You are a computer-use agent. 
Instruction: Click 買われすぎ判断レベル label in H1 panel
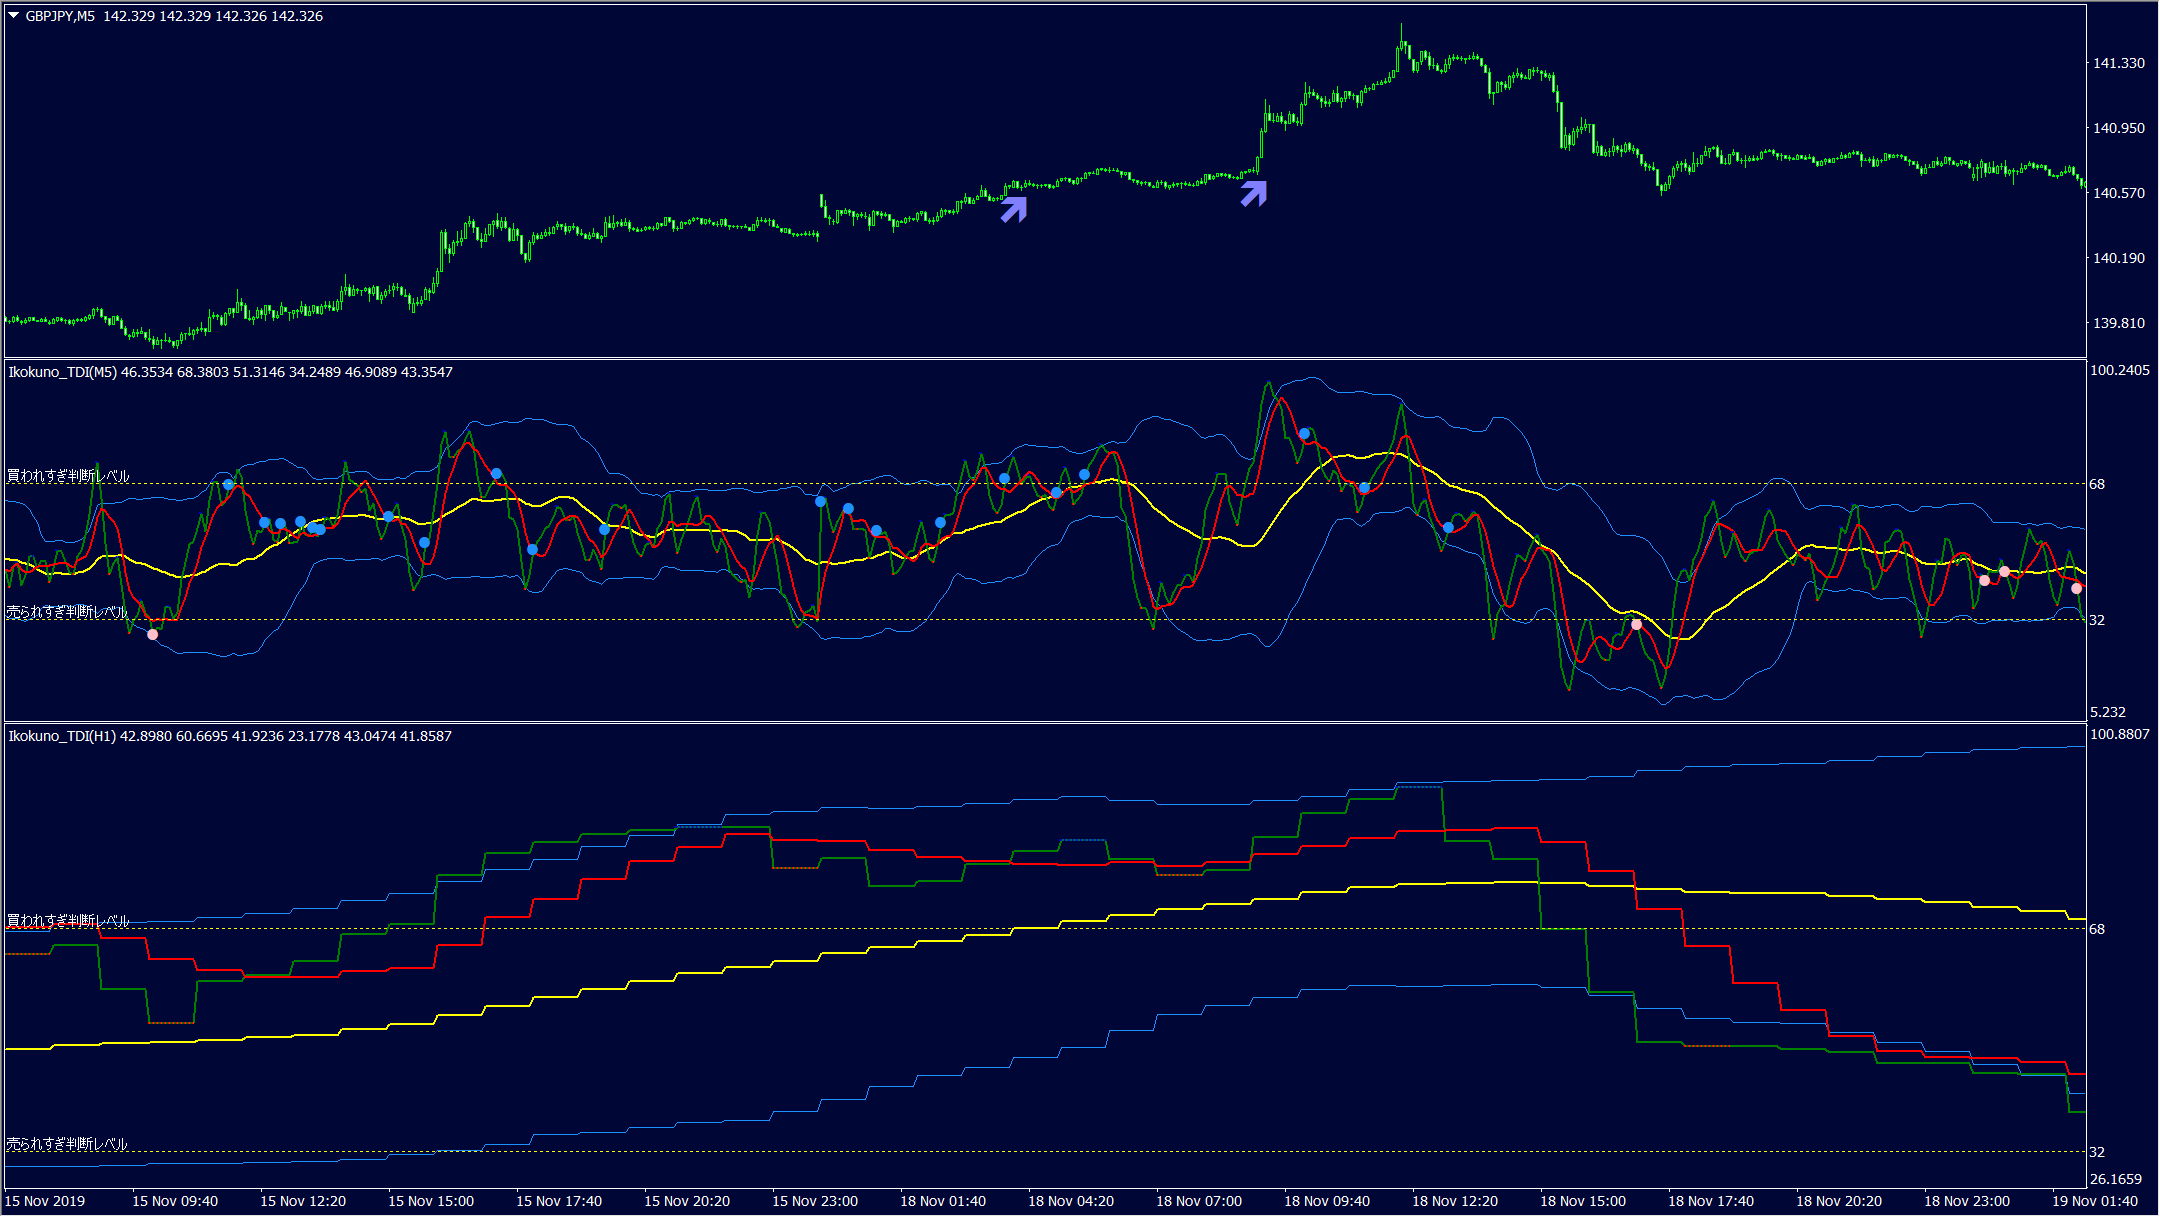[x=68, y=920]
